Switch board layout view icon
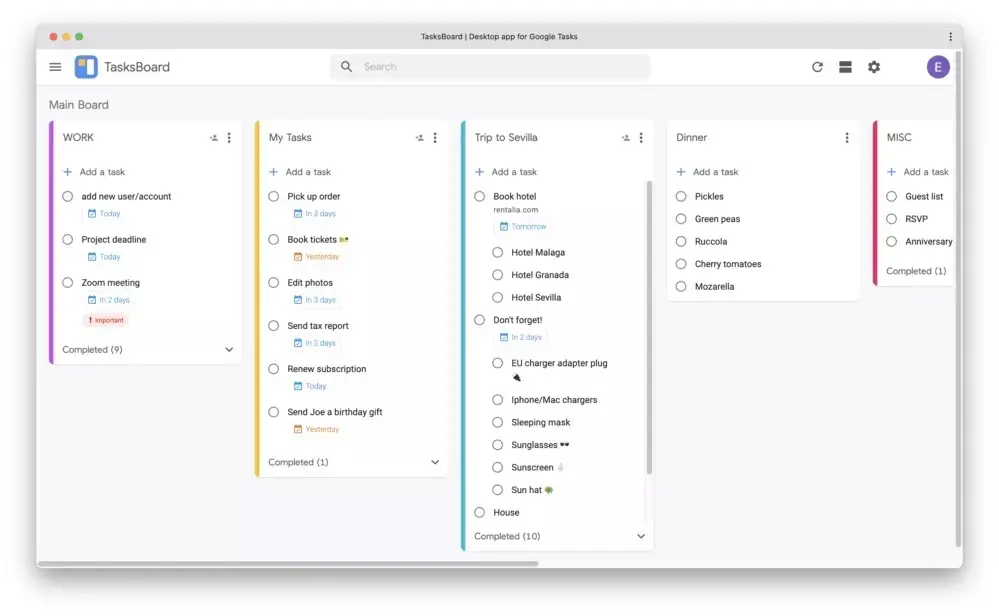The width and height of the screenshot is (999, 616). 845,67
